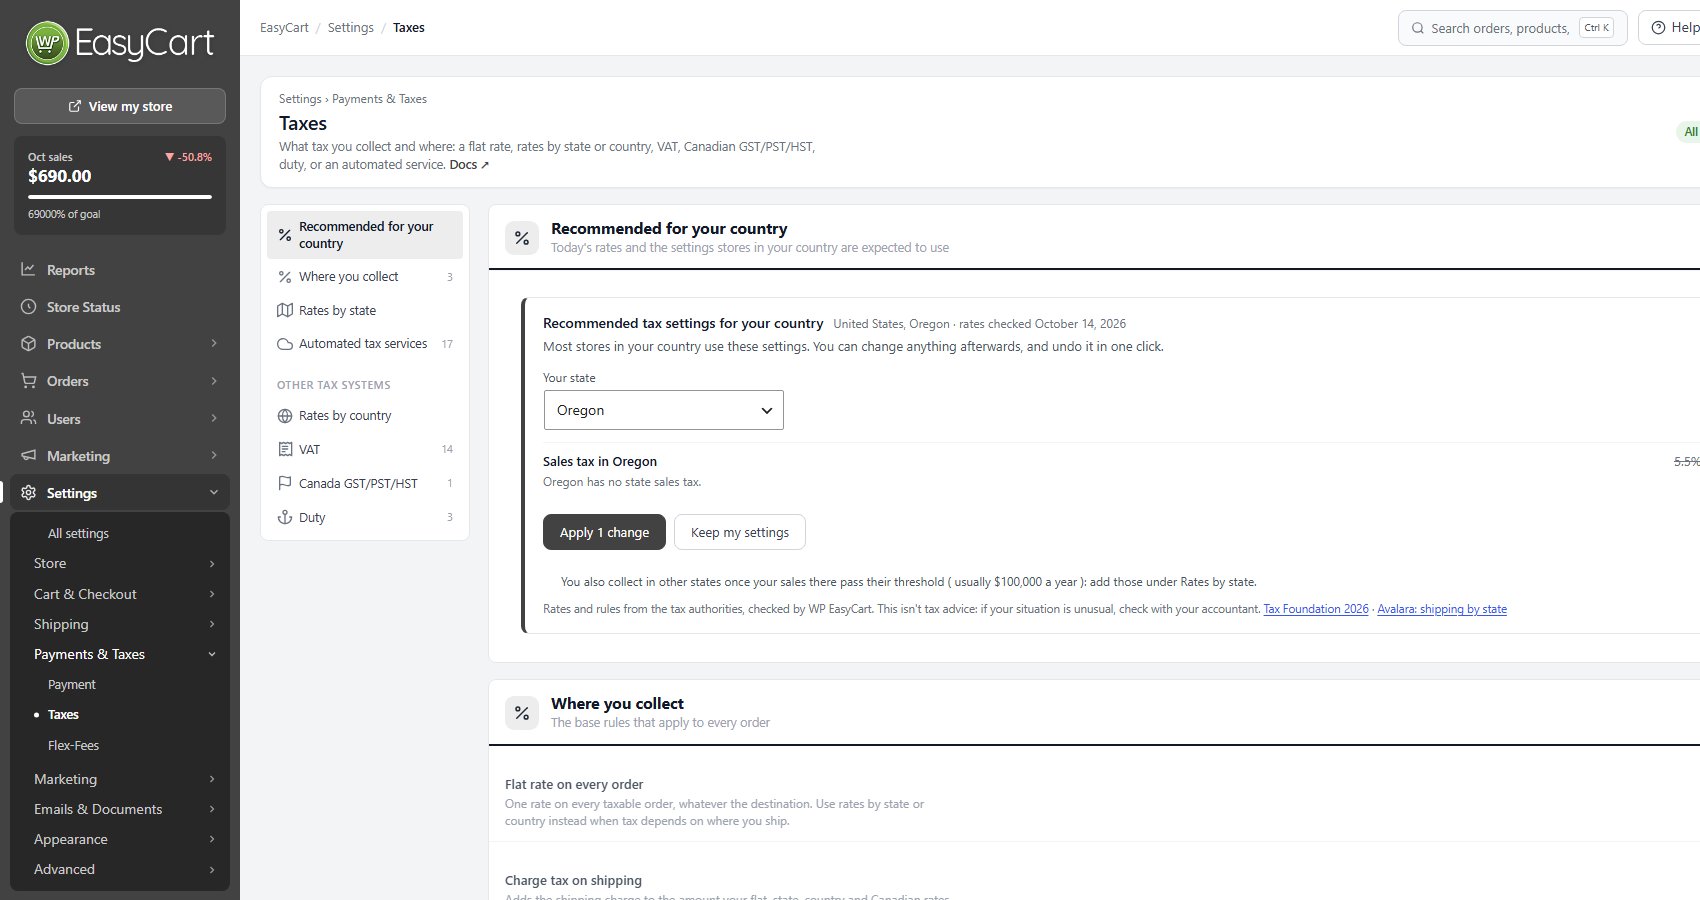The height and width of the screenshot is (900, 1700).
Task: Expand the Orders menu chevron
Action: pos(213,381)
